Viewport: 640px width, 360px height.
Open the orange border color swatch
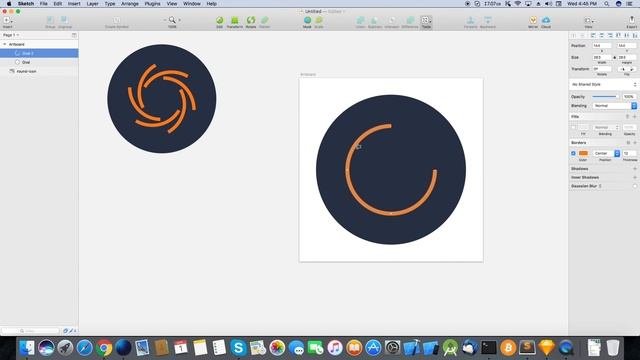pyautogui.click(x=583, y=153)
